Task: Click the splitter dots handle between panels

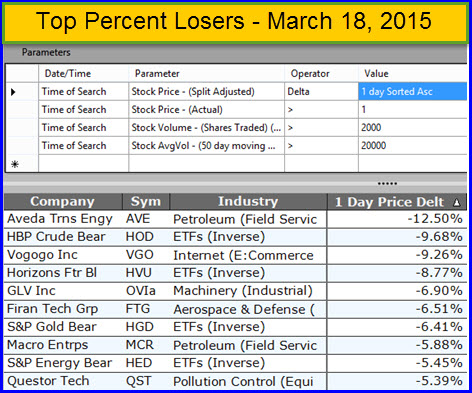Action: click(387, 183)
